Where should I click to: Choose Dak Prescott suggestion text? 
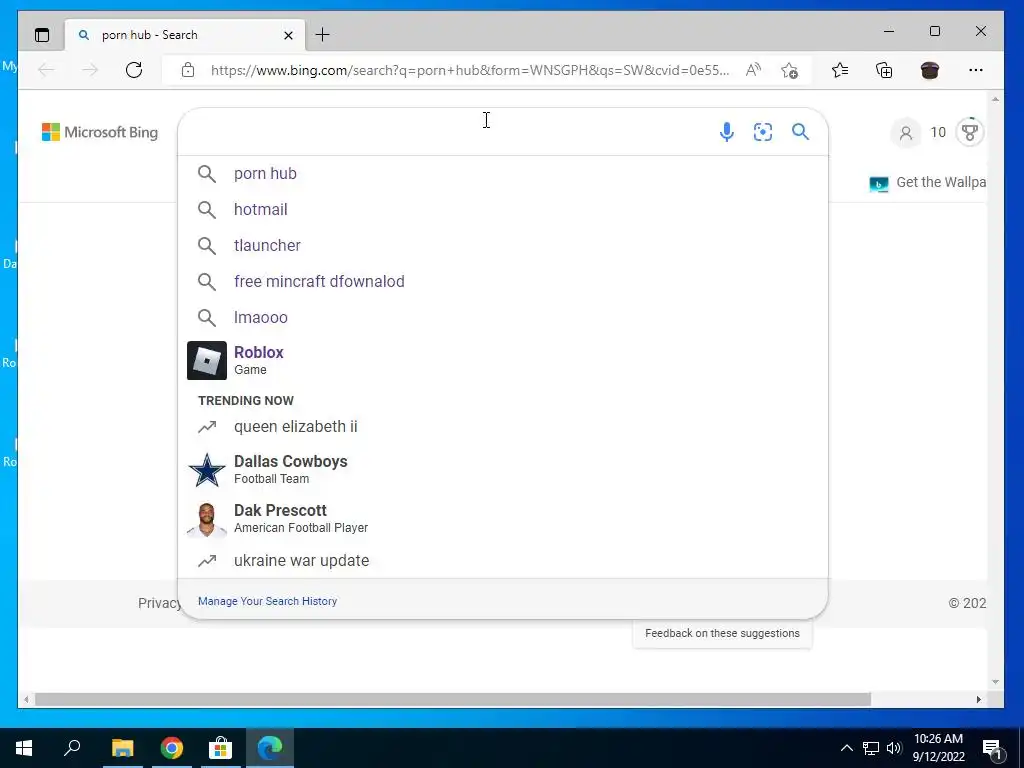(x=300, y=519)
